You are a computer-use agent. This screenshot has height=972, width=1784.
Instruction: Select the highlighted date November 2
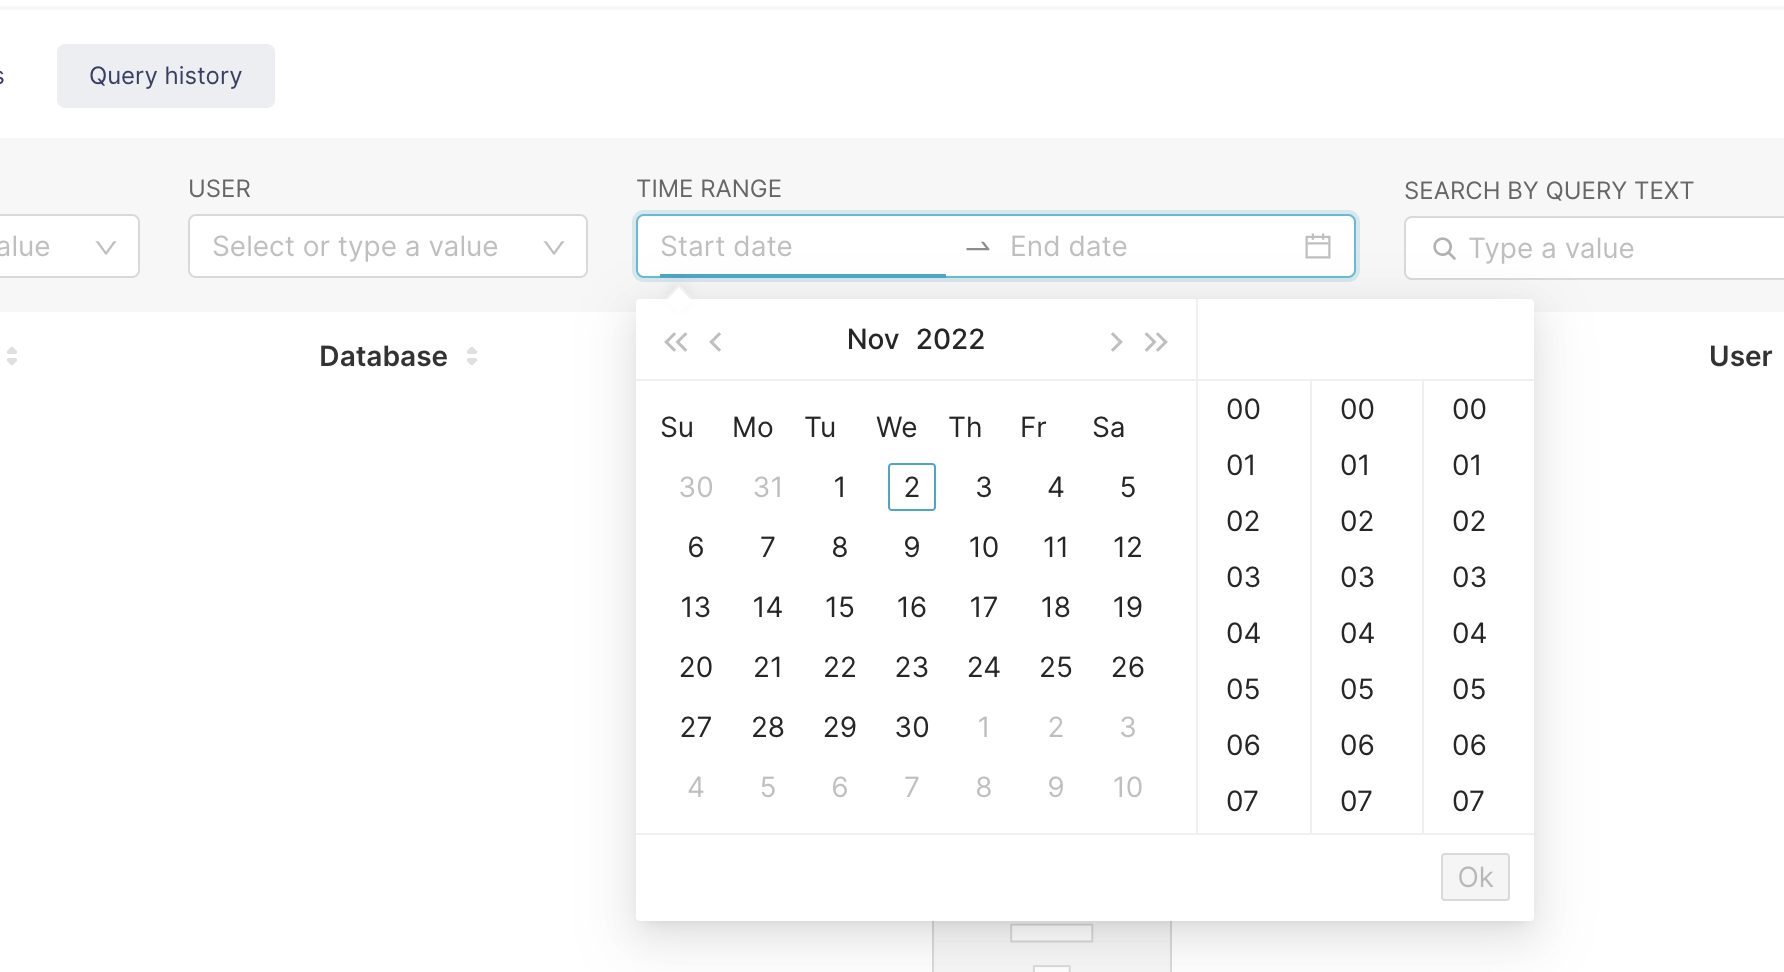[x=911, y=487]
